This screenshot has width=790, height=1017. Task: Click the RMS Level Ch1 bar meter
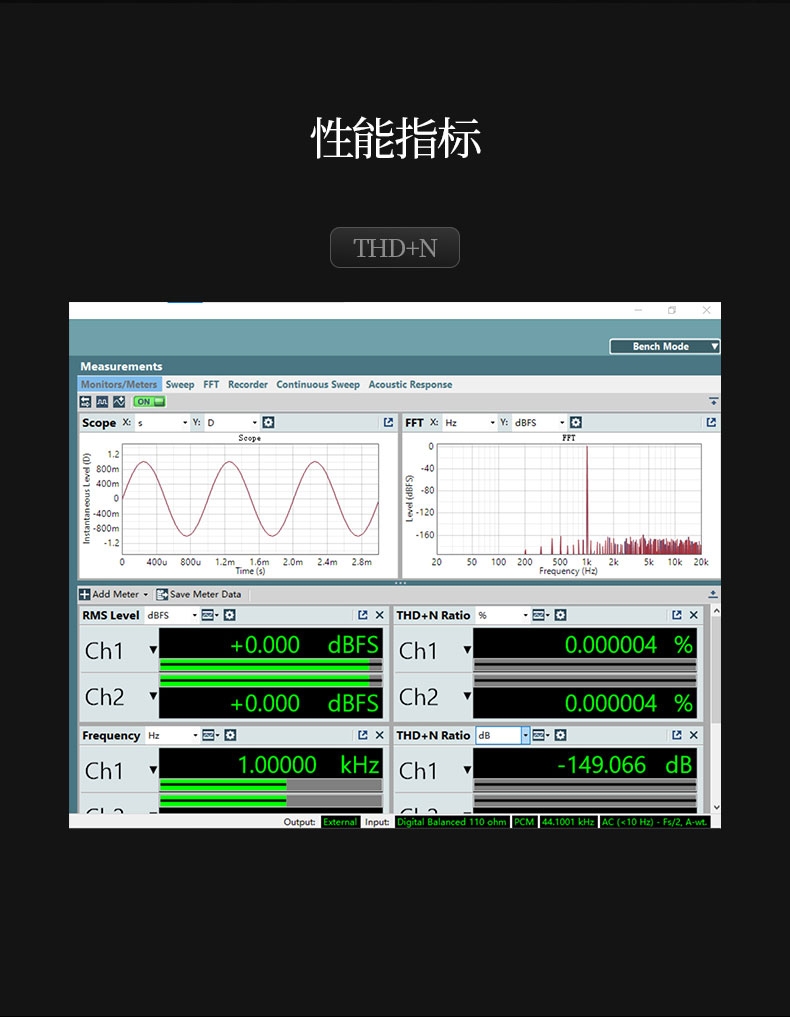(270, 666)
